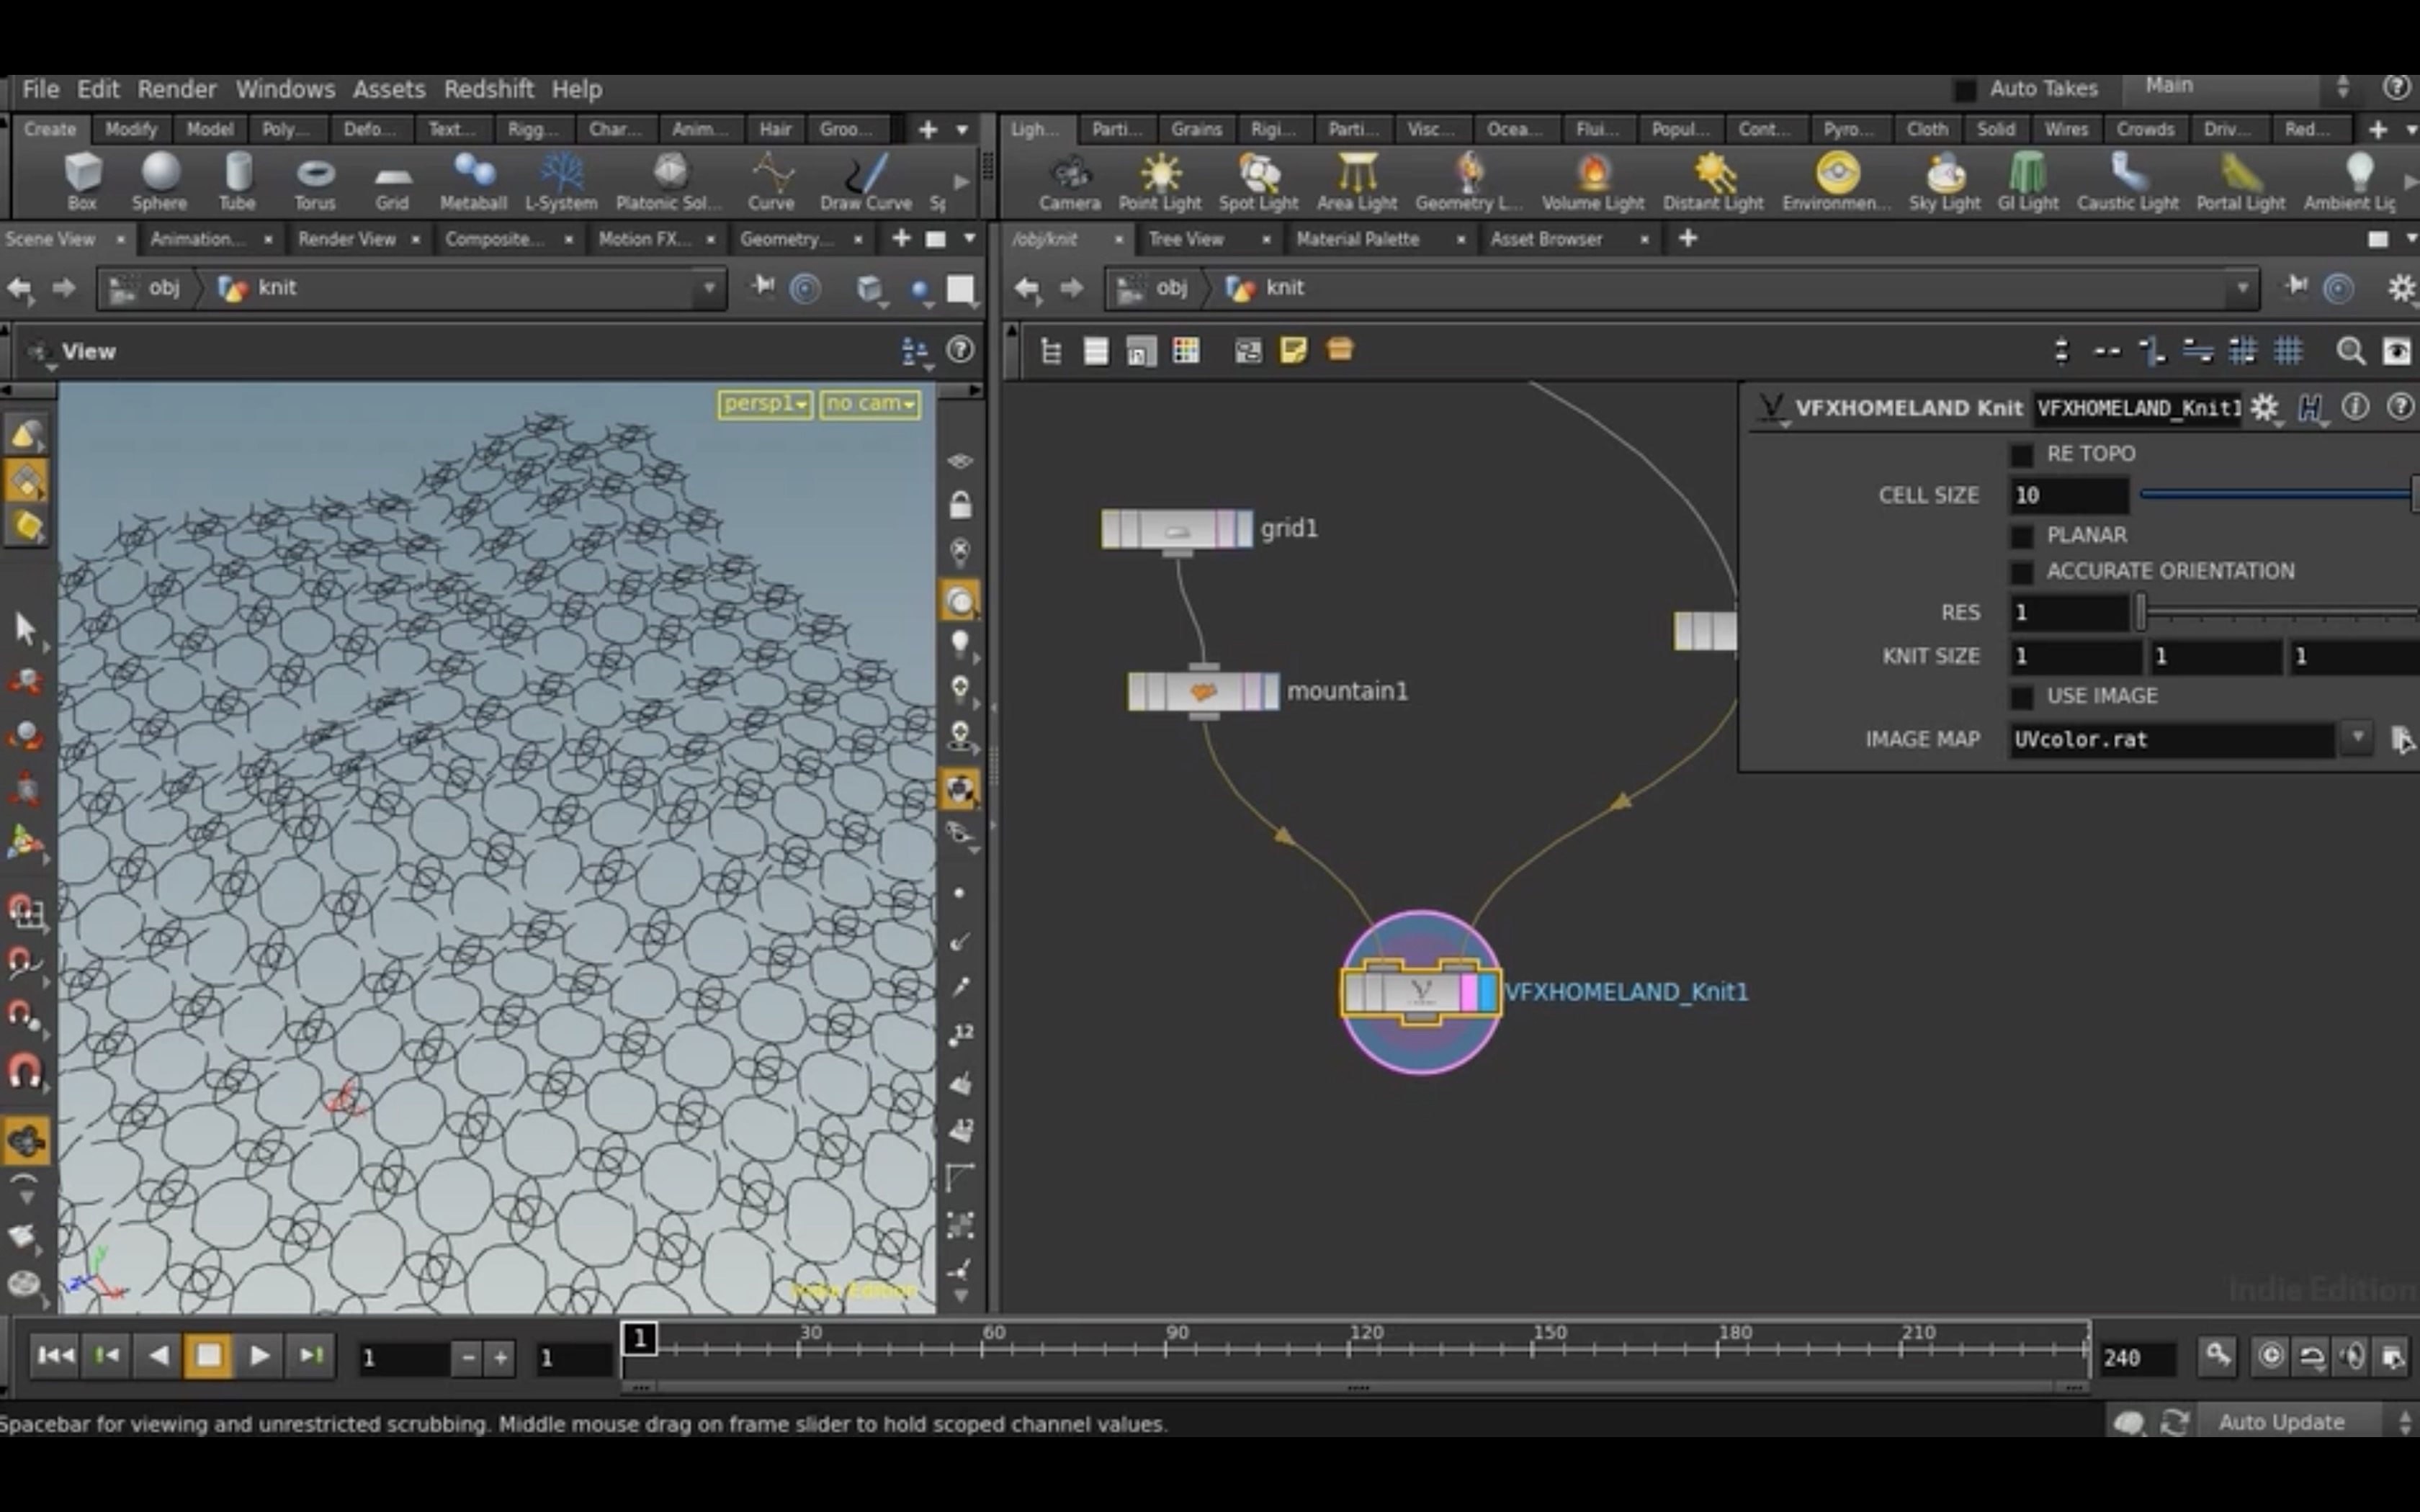Switch to the Tree View tab
Image resolution: width=2420 pixels, height=1512 pixels.
[1186, 239]
